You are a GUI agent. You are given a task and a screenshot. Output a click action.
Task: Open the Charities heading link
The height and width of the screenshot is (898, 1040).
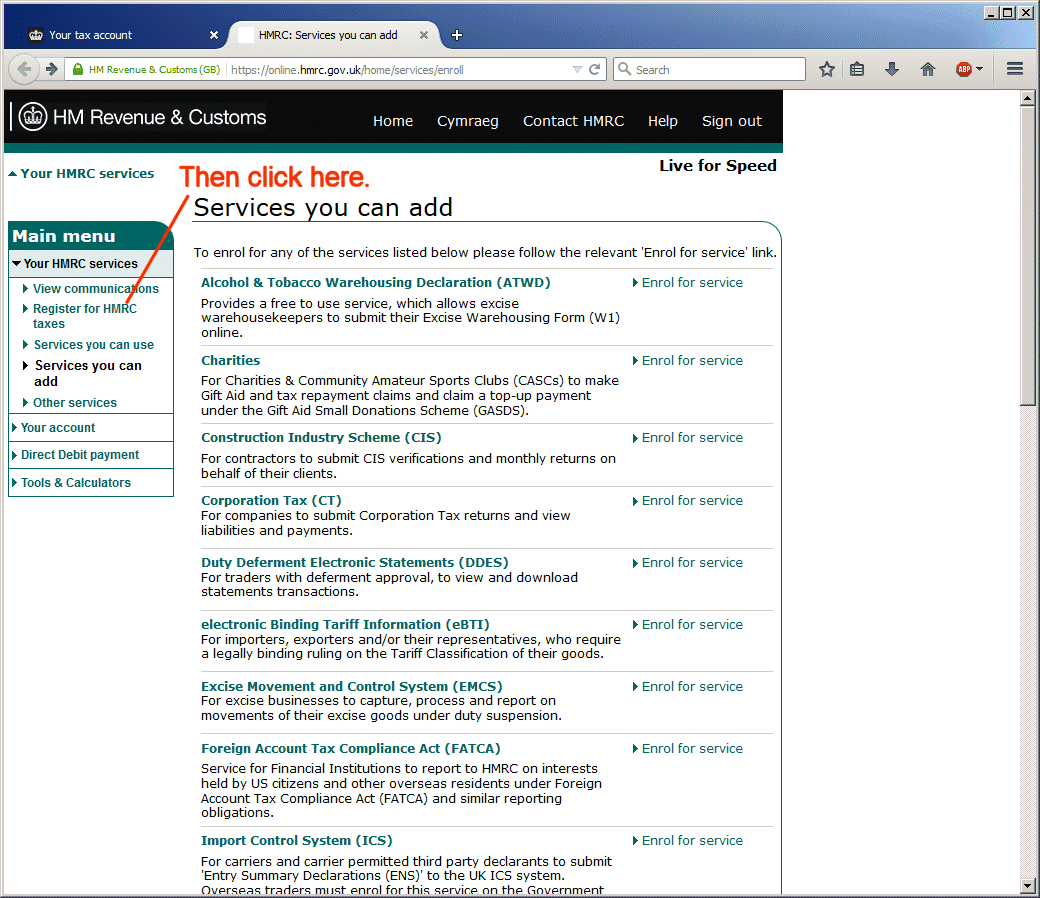click(230, 361)
